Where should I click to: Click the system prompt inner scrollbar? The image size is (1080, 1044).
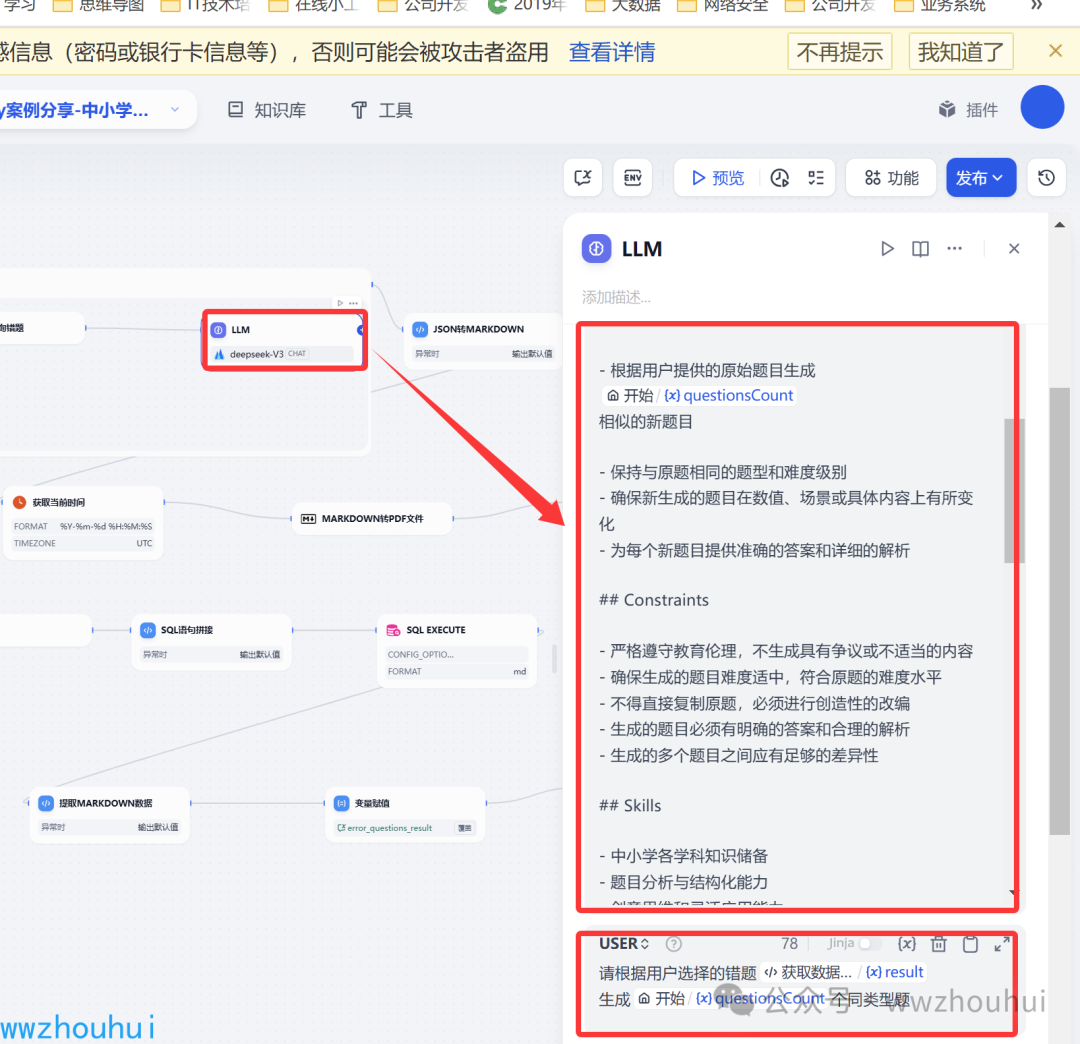[x=1014, y=490]
